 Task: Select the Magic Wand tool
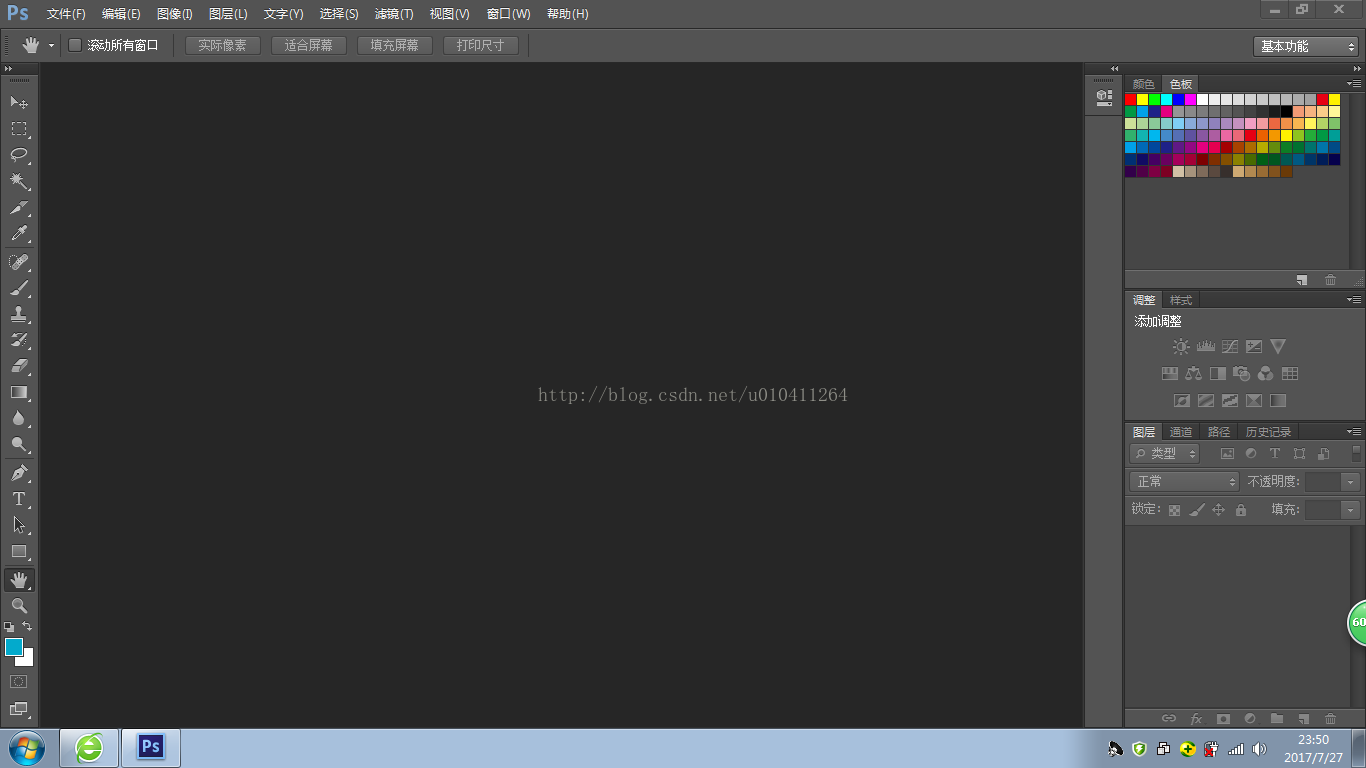click(x=19, y=181)
